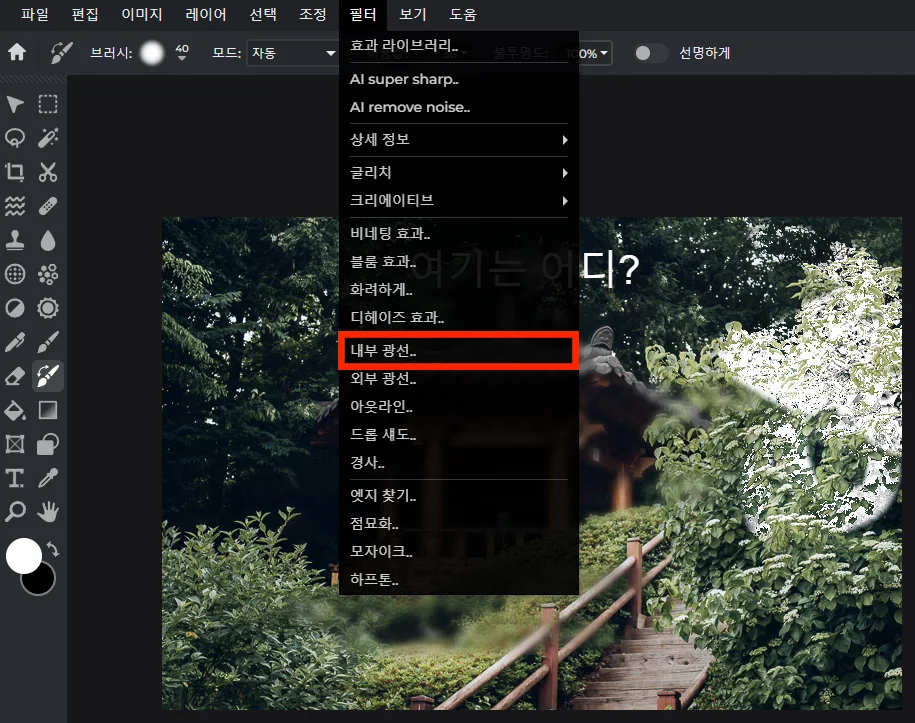Viewport: 915px width, 723px height.
Task: Select the Fill bucket tool
Action: coord(14,409)
